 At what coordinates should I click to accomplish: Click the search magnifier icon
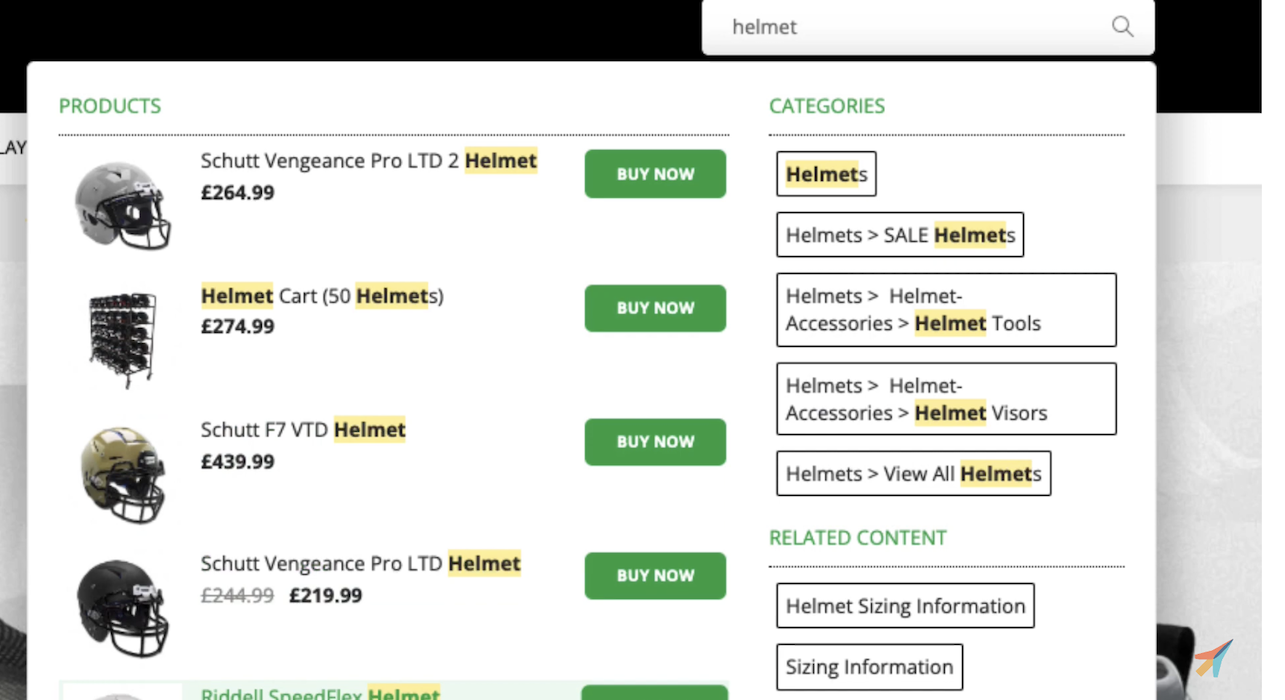(1122, 27)
